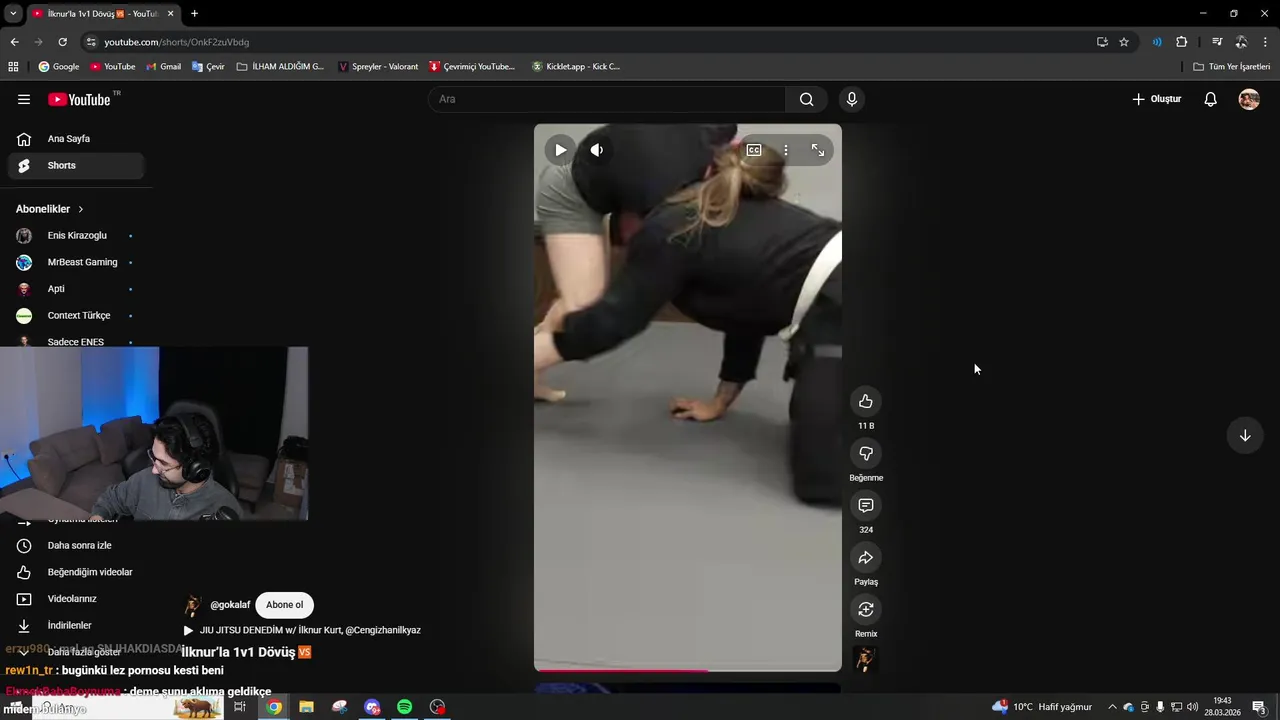Go to Ana Sayfa in sidebar
1280x720 pixels.
[76, 139]
